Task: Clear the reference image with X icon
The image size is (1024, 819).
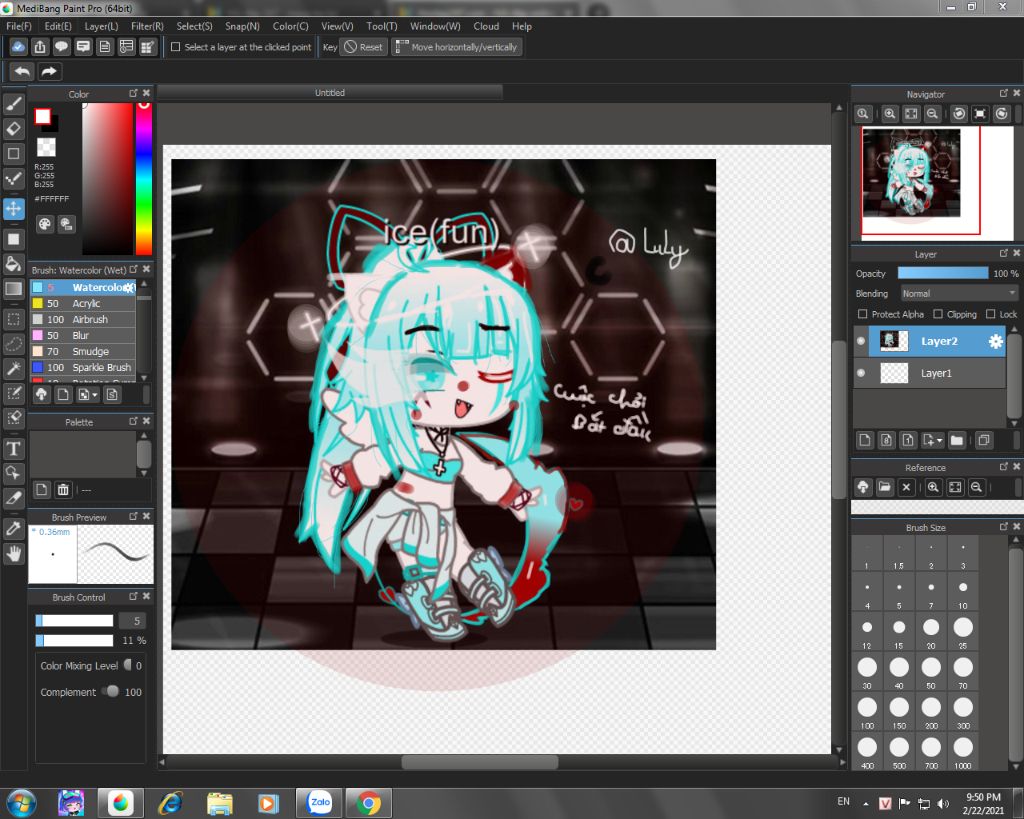Action: coord(906,487)
